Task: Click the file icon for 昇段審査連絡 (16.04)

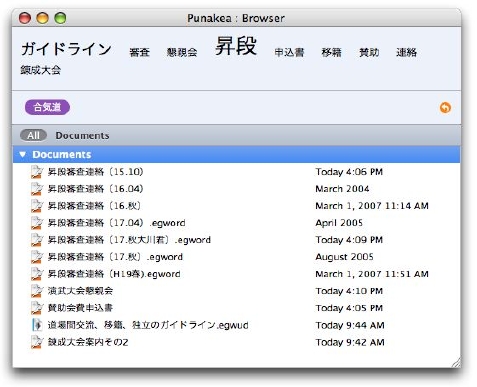Action: point(37,189)
